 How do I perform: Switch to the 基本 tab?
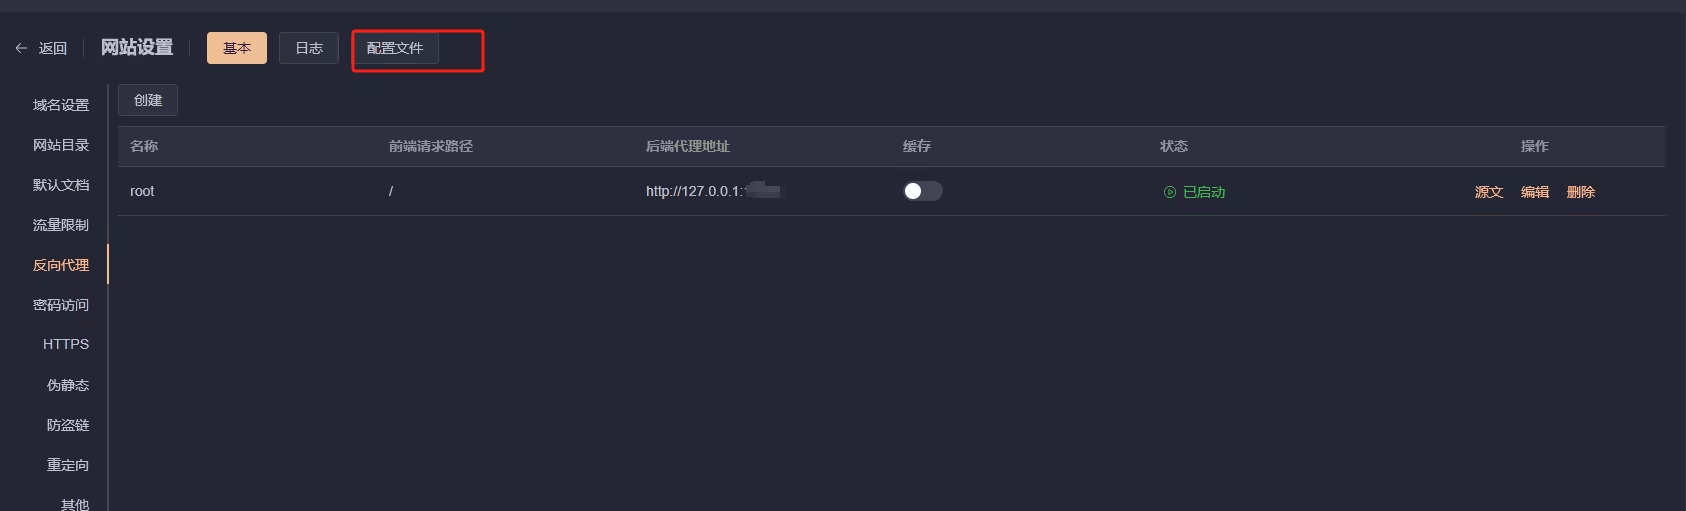point(237,48)
